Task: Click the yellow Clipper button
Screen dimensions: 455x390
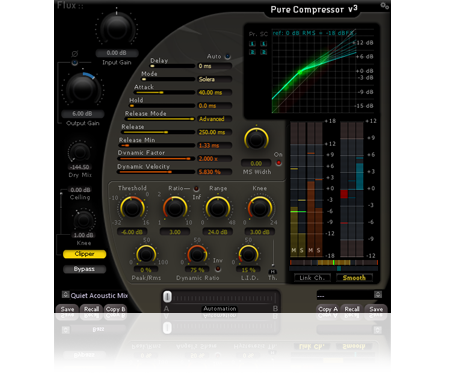Action: click(85, 254)
